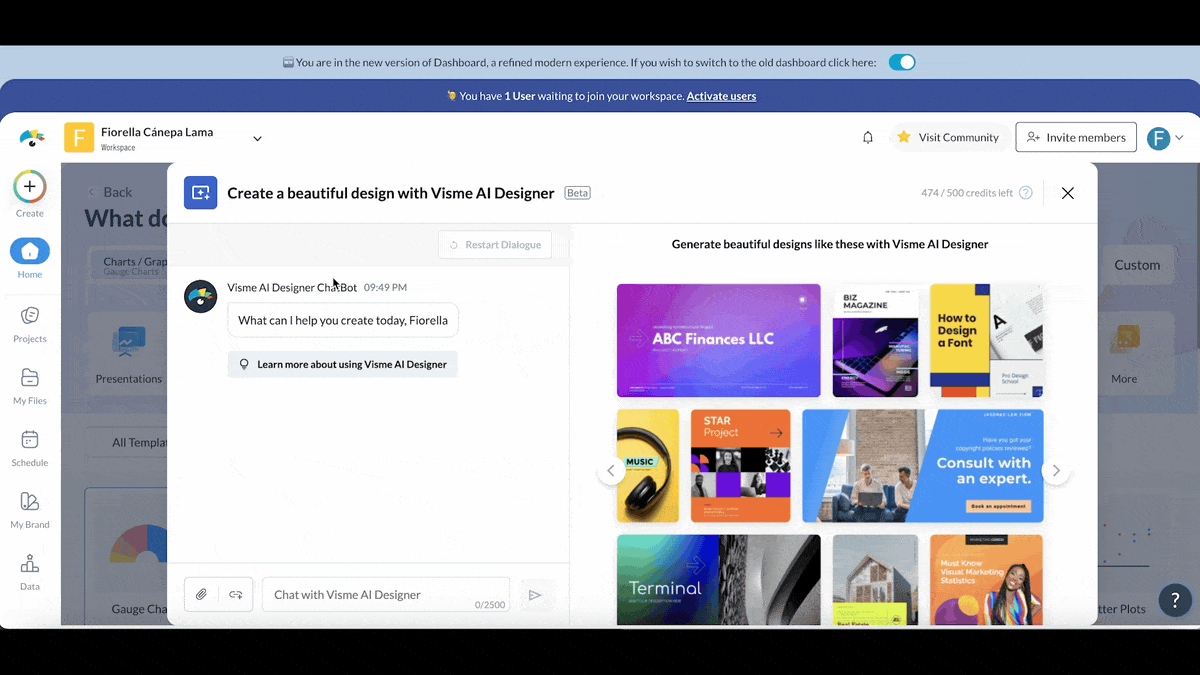Image resolution: width=1200 pixels, height=675 pixels.
Task: Open Projects in the left sidebar
Action: pyautogui.click(x=30, y=324)
